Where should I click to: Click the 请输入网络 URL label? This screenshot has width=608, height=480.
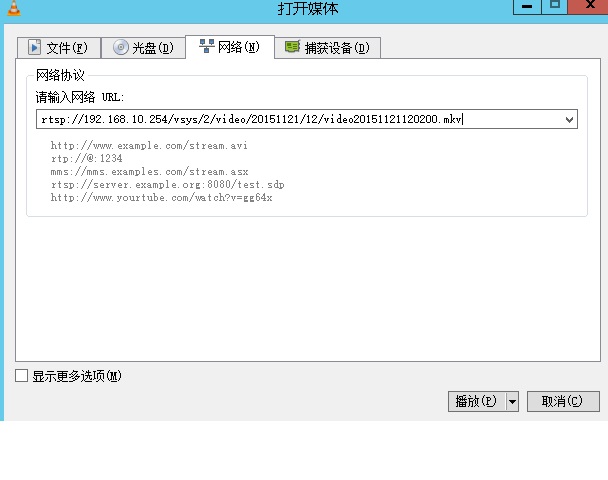[80, 97]
